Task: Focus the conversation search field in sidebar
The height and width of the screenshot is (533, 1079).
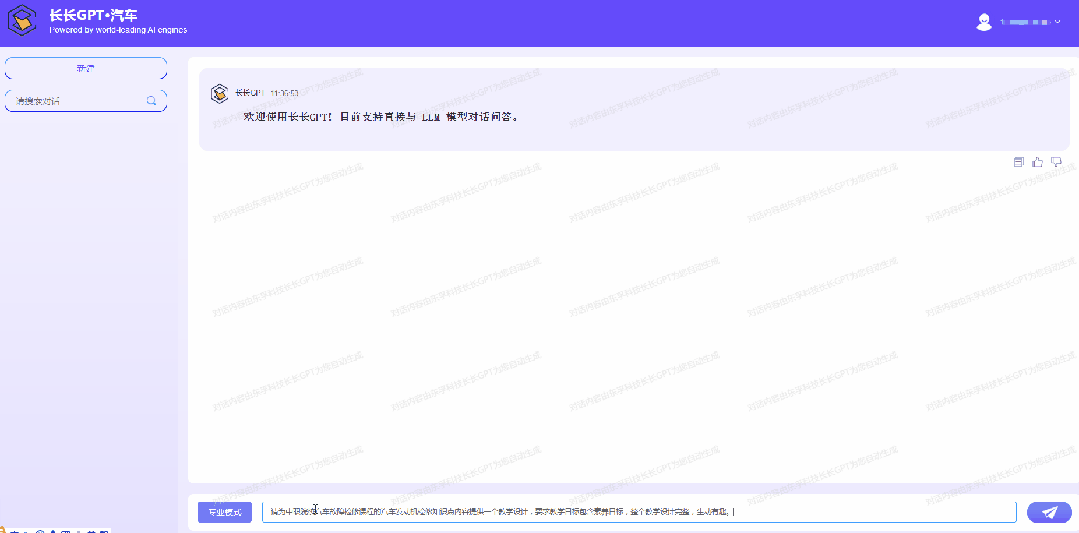Action: pos(86,101)
